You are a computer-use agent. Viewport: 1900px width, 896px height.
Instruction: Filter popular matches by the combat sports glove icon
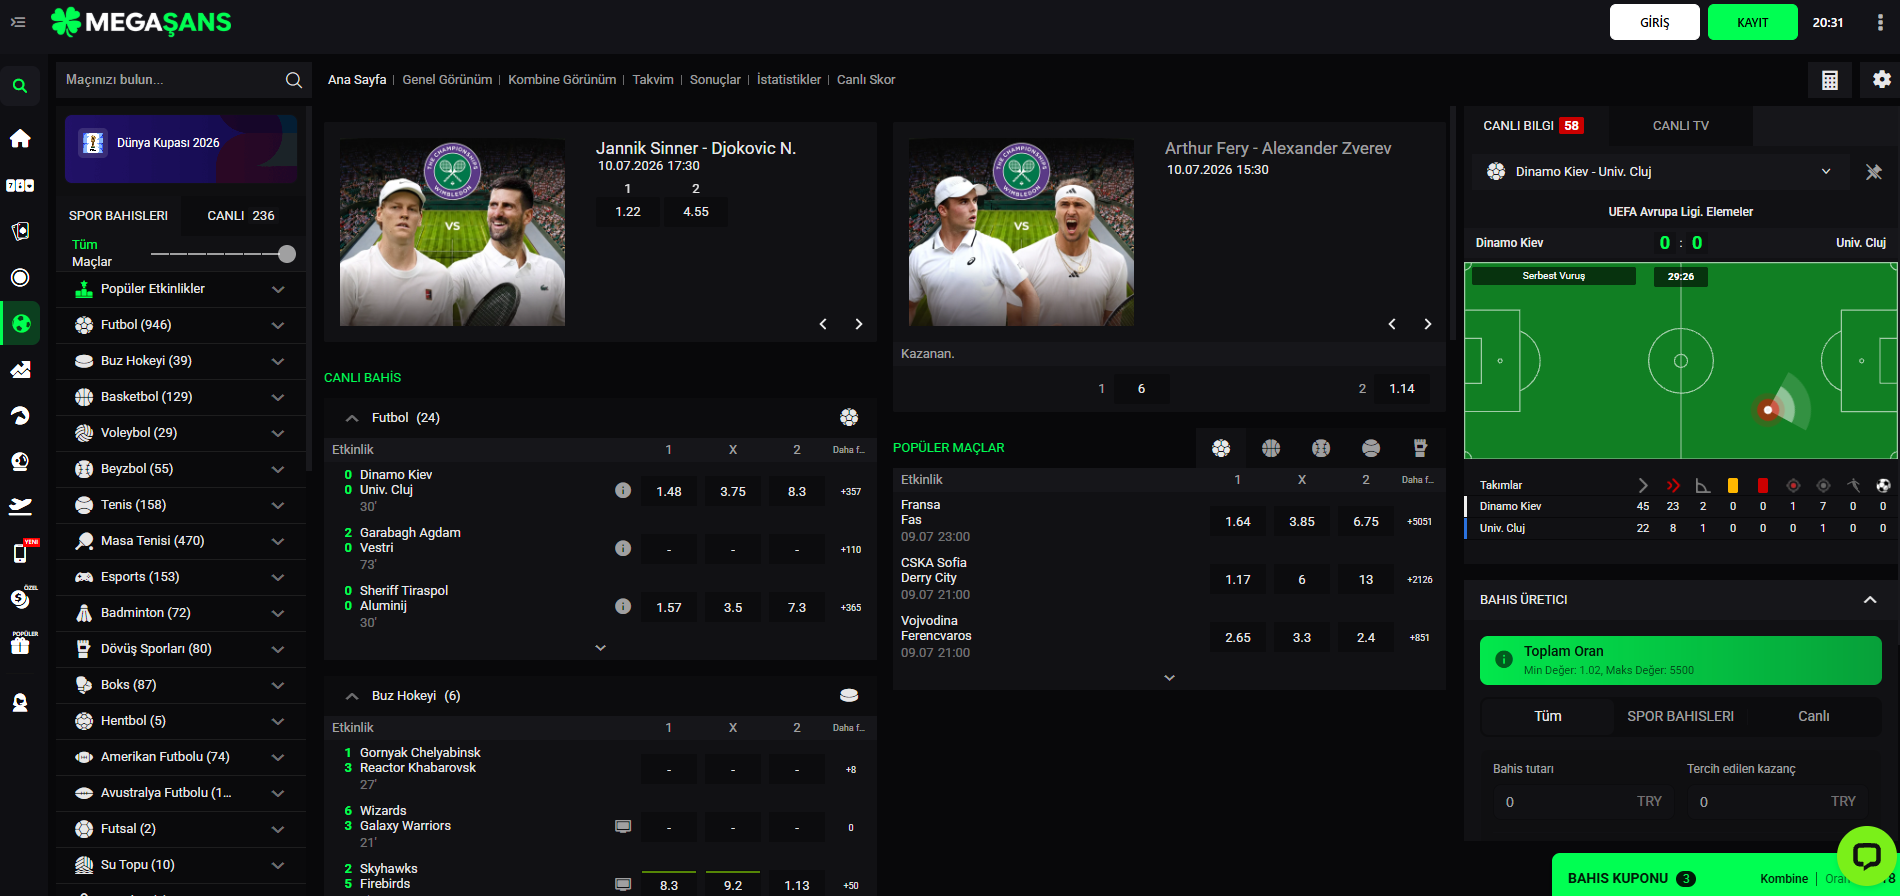(1420, 448)
